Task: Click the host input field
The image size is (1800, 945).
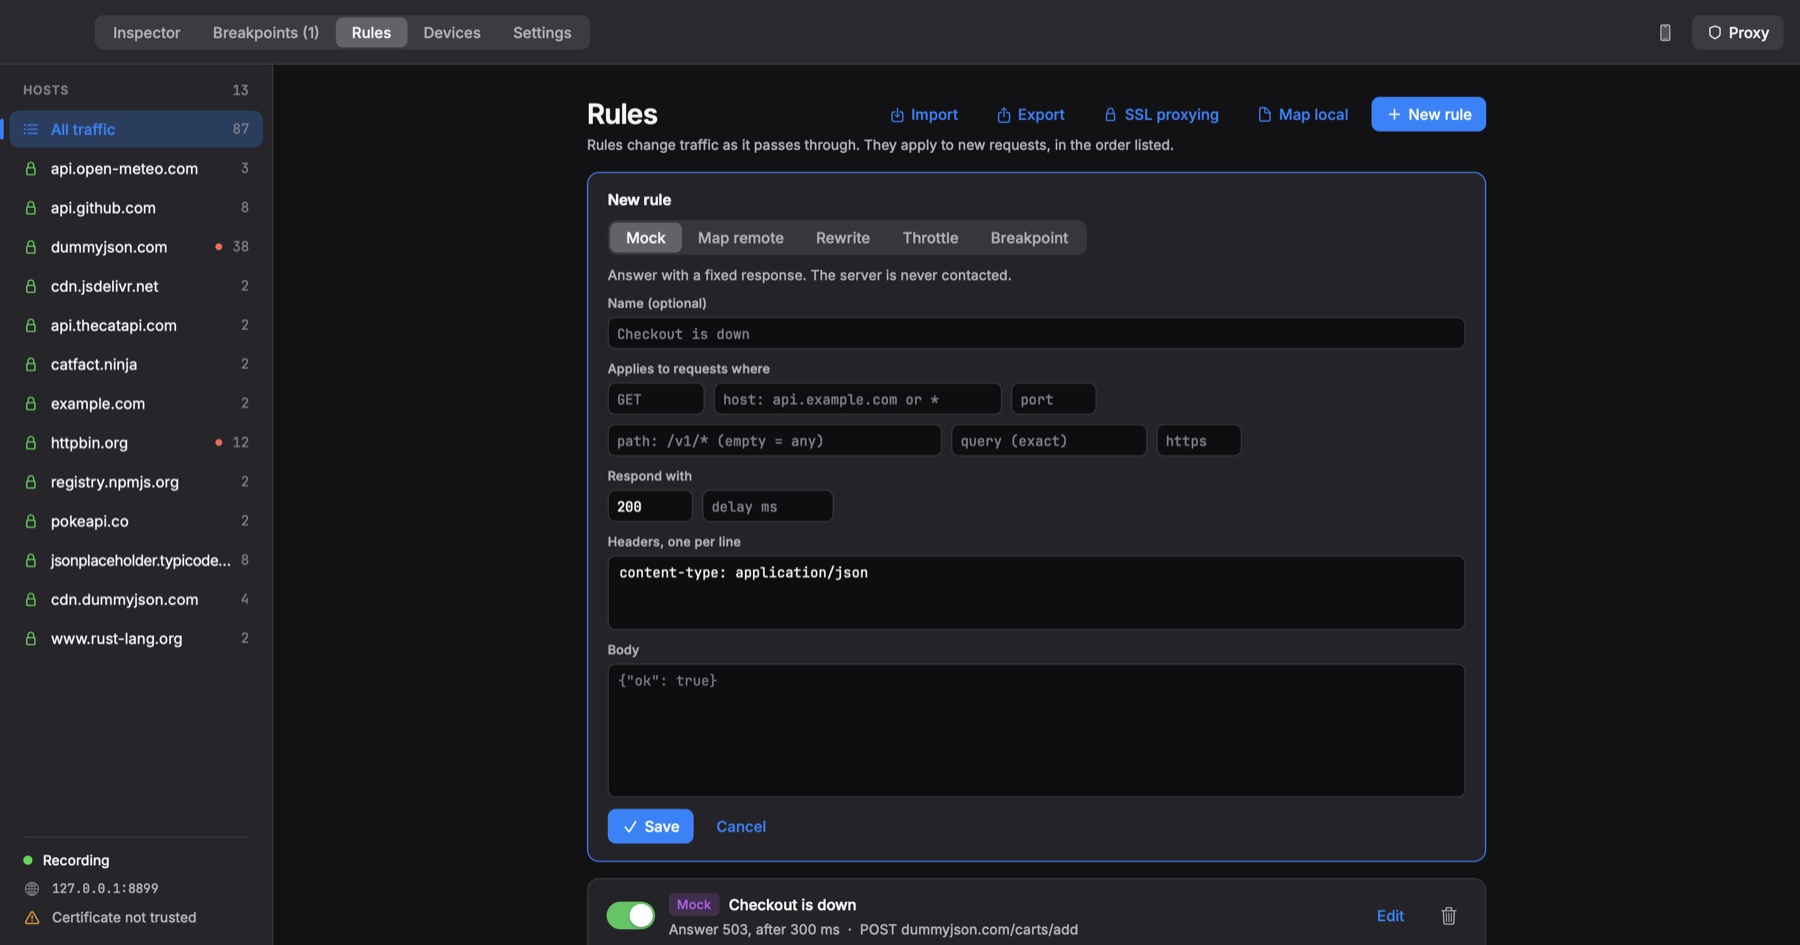Action: click(857, 399)
